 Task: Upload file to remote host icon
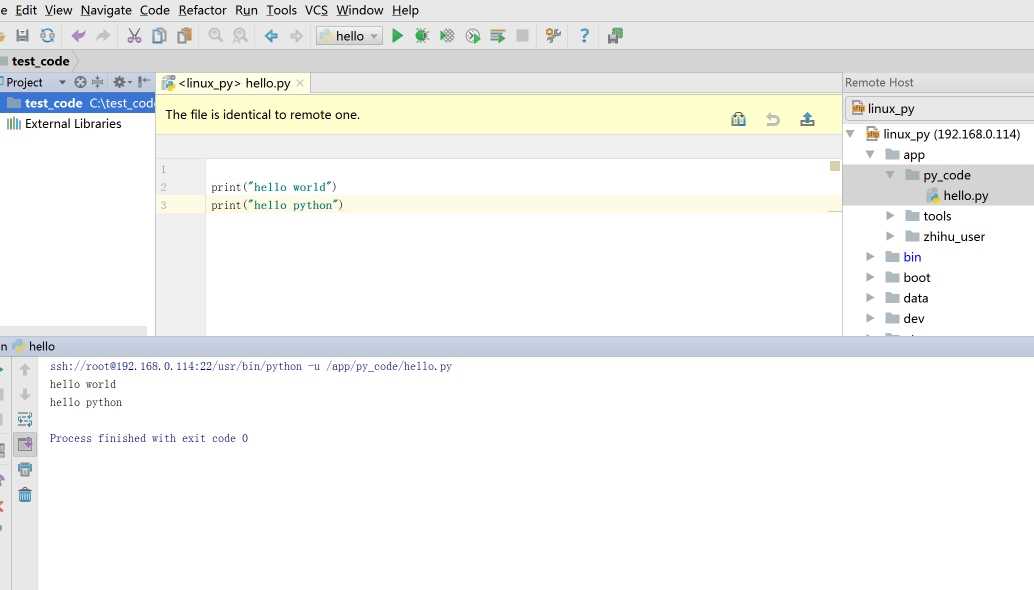pos(807,119)
